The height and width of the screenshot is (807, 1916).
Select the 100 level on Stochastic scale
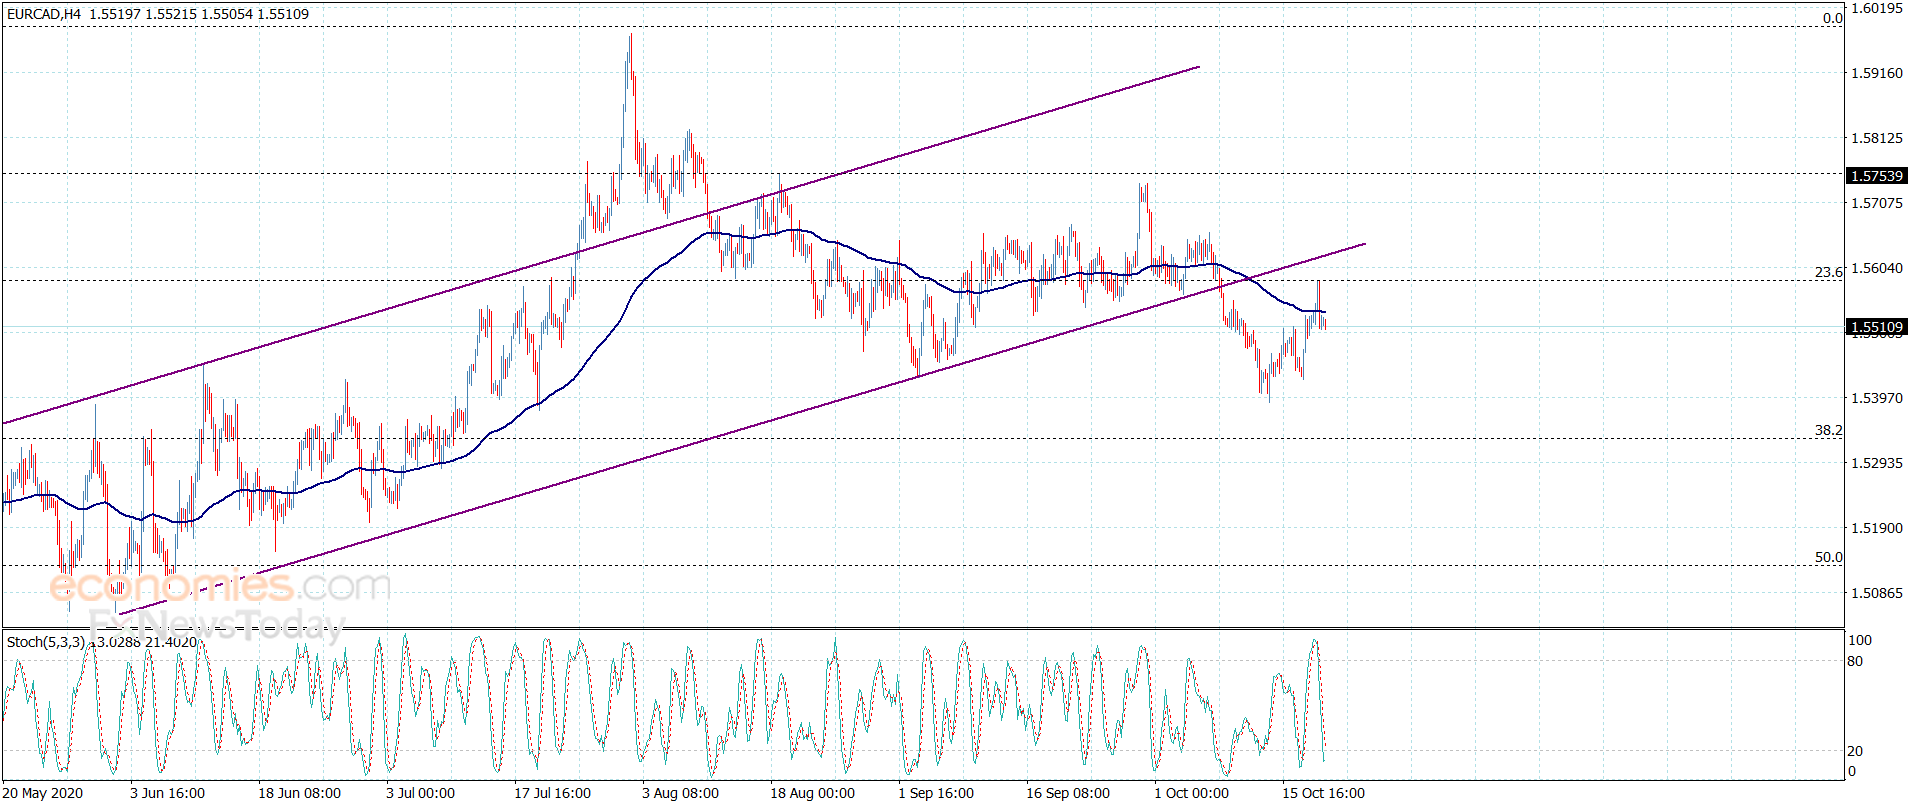click(1860, 640)
